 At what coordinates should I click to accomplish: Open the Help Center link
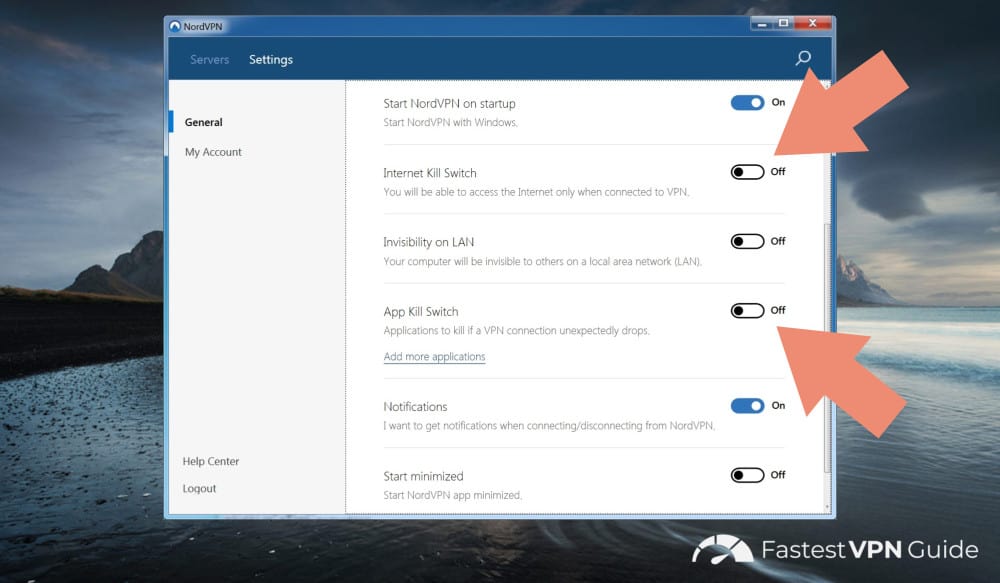210,461
